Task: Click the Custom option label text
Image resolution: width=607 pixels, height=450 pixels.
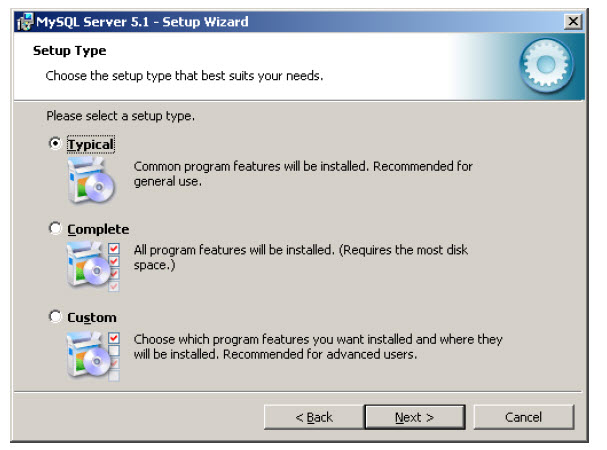Action: (92, 318)
